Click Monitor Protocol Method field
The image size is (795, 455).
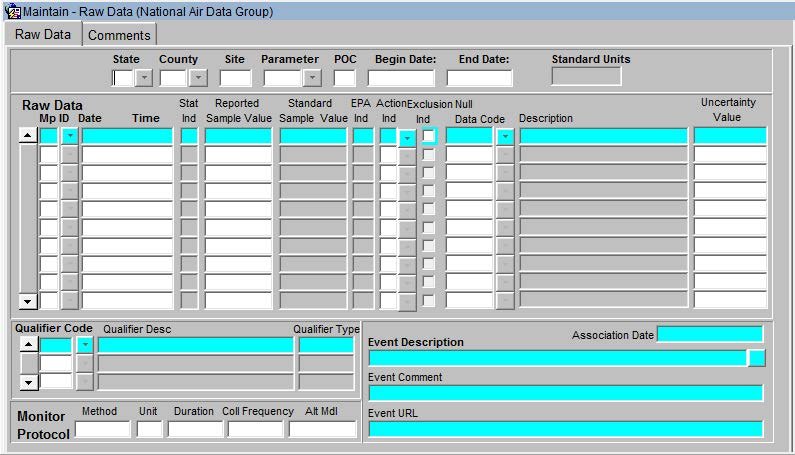[103, 430]
